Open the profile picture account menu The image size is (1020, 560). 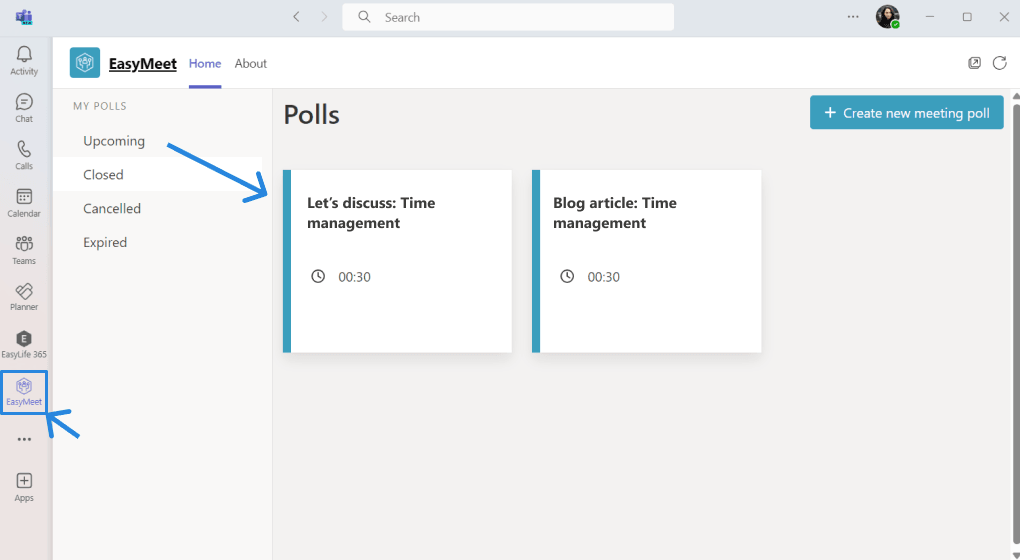tap(887, 17)
